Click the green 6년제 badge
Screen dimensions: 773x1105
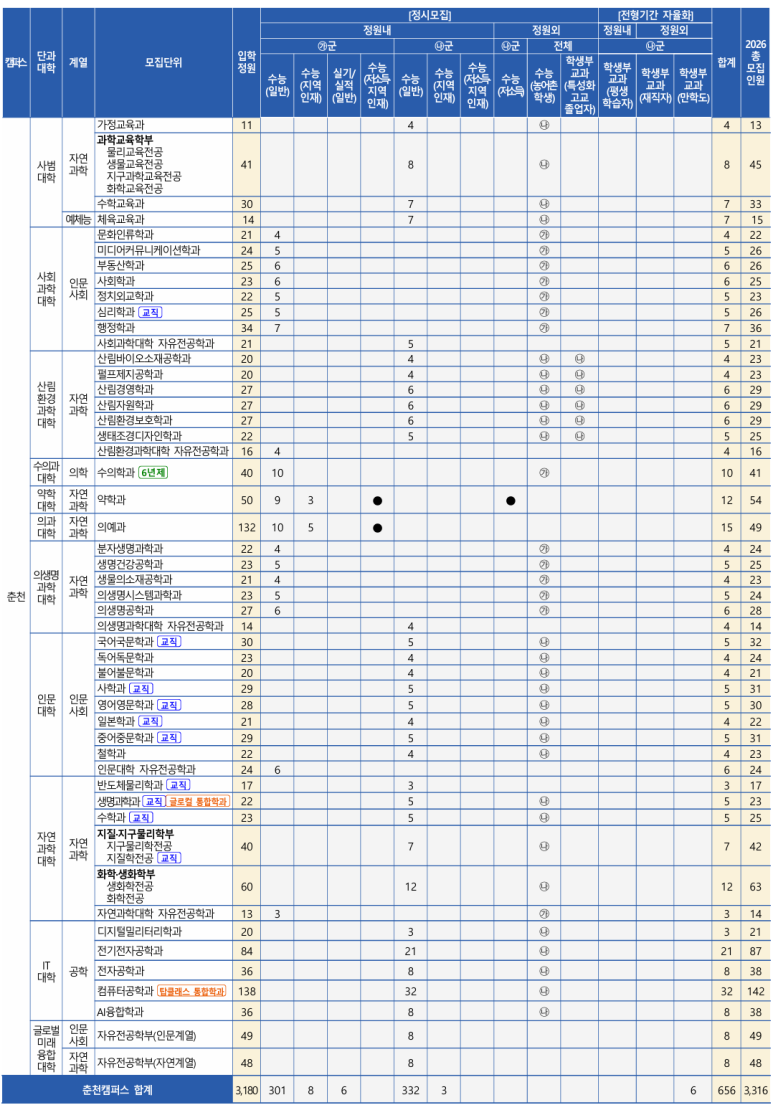tap(153, 473)
